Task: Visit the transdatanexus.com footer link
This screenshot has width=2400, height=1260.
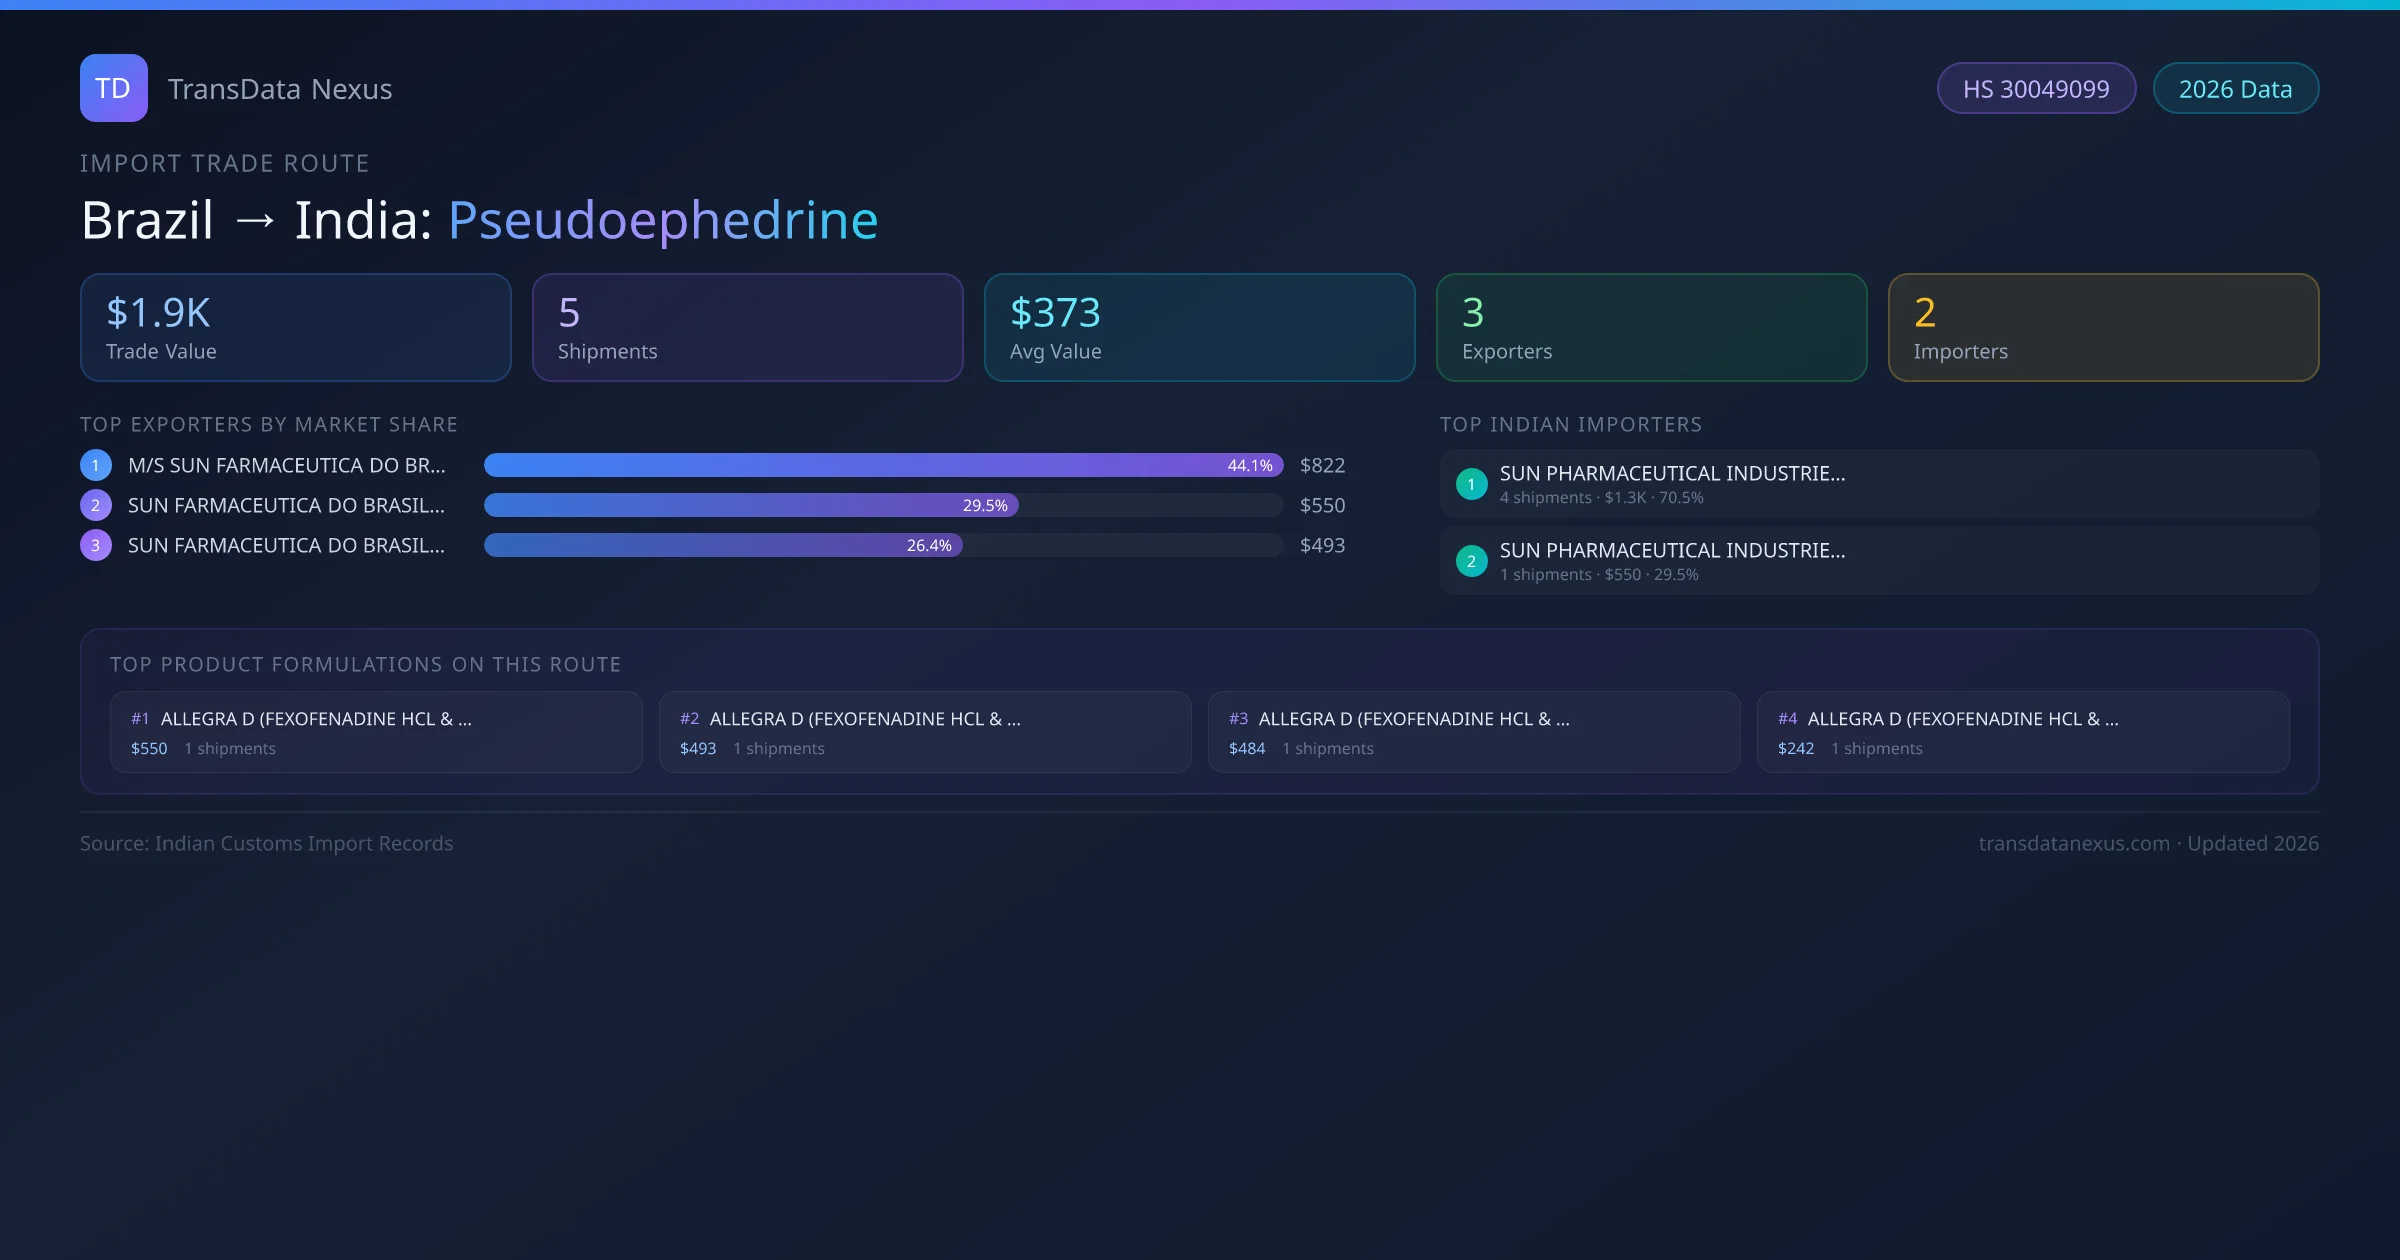Action: click(2073, 843)
